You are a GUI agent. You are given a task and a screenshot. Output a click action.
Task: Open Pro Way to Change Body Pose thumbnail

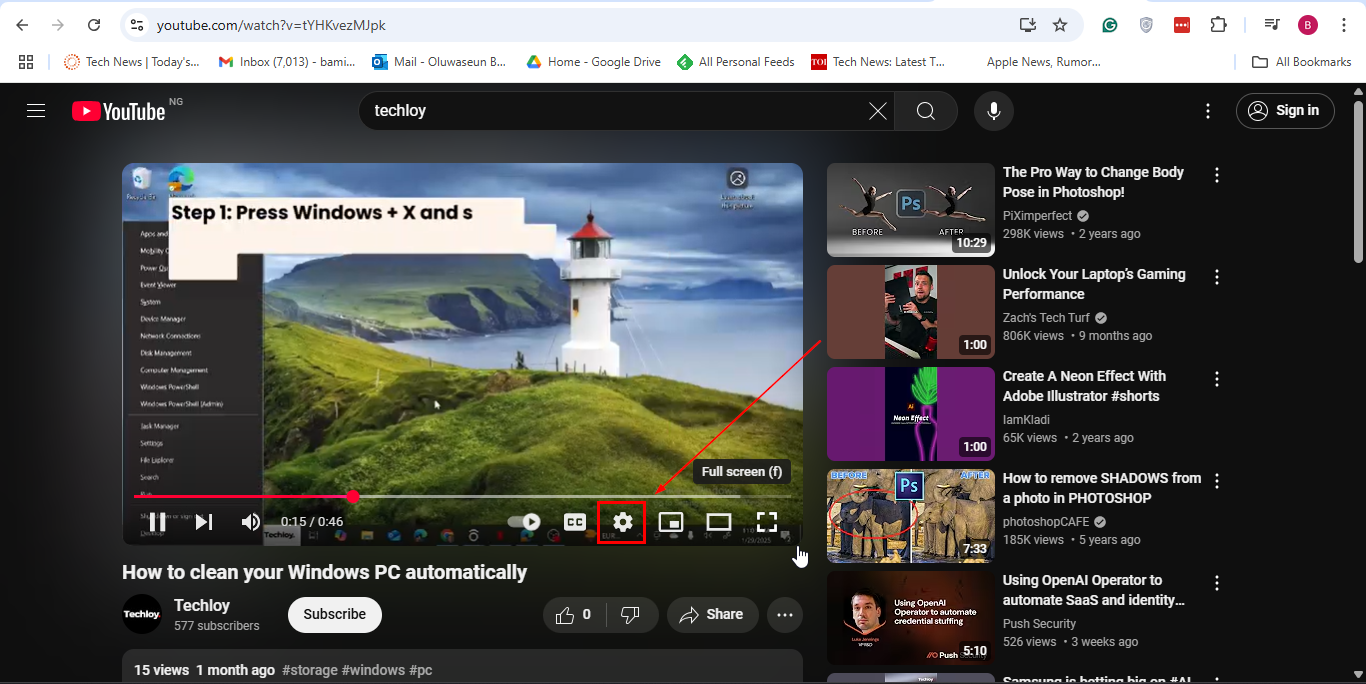(x=911, y=210)
